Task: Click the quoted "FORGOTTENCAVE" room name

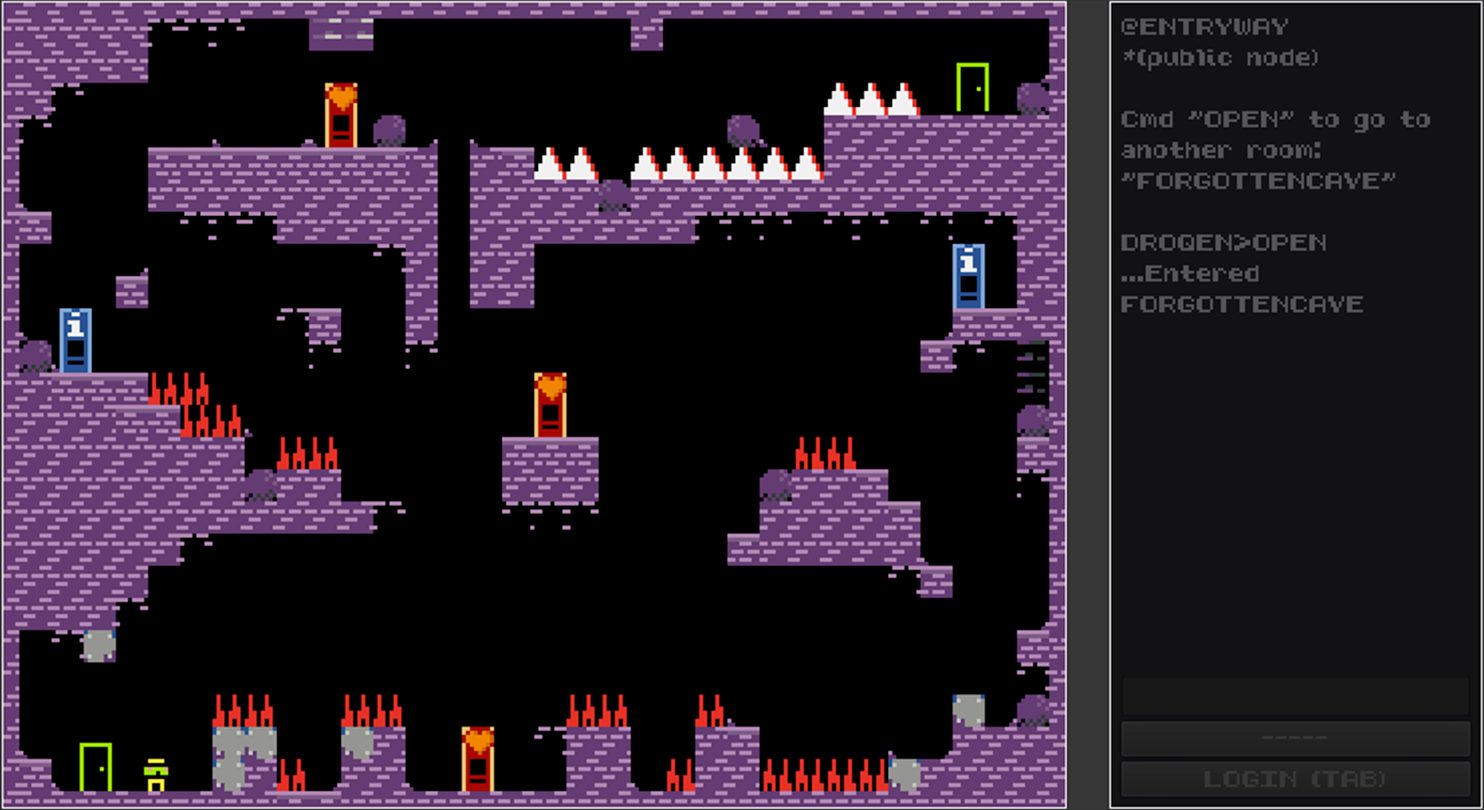Action: tap(1257, 181)
